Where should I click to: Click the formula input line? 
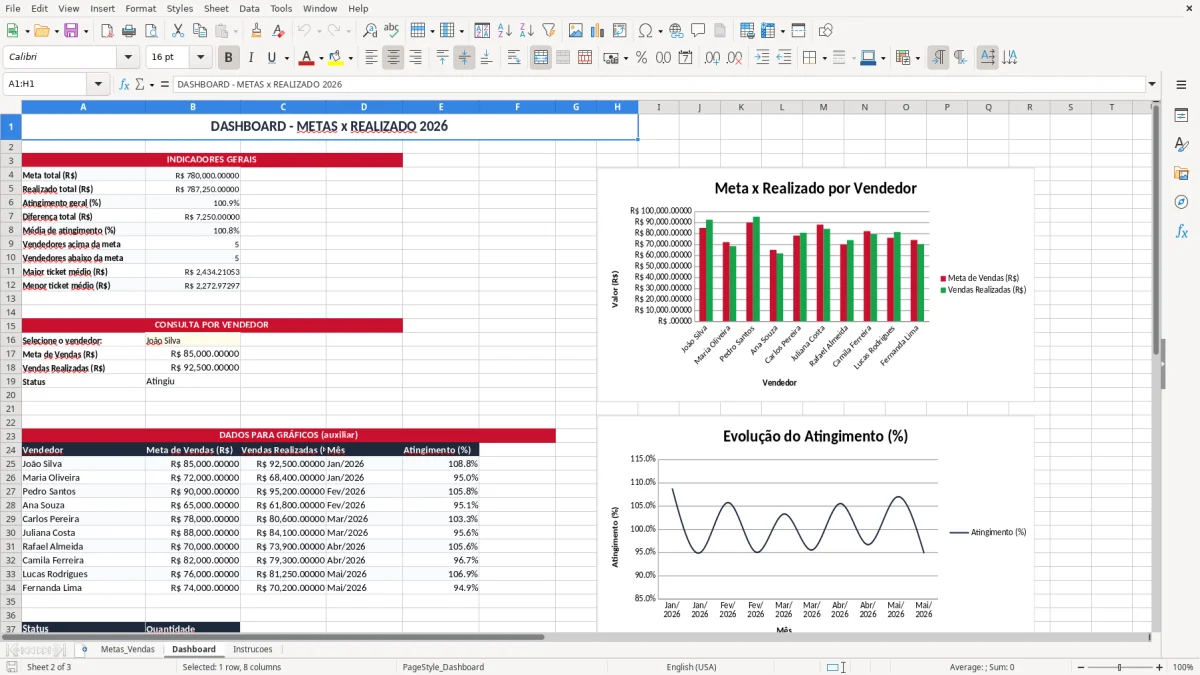tap(658, 84)
